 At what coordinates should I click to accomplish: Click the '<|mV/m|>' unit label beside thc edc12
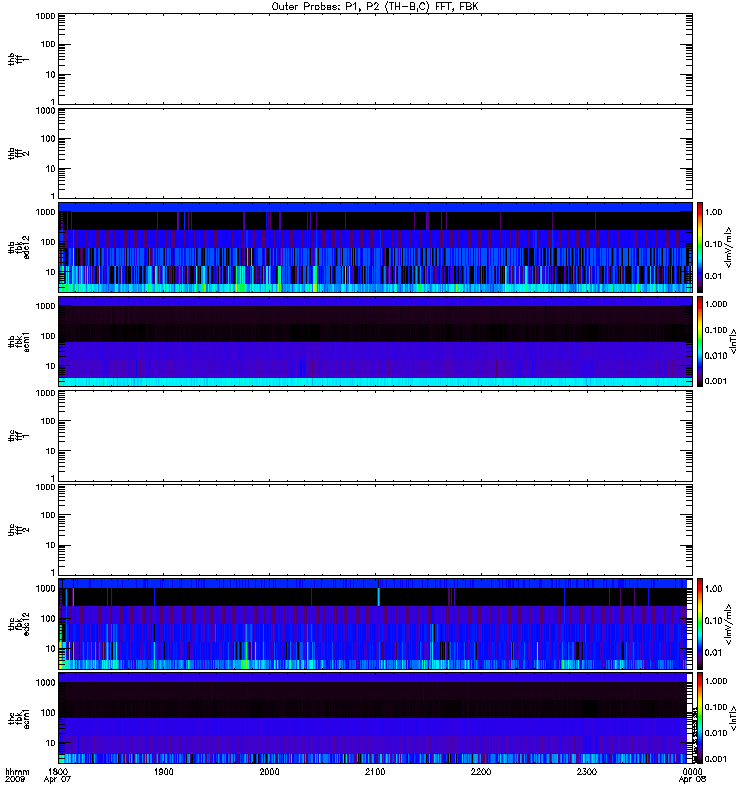(x=729, y=624)
